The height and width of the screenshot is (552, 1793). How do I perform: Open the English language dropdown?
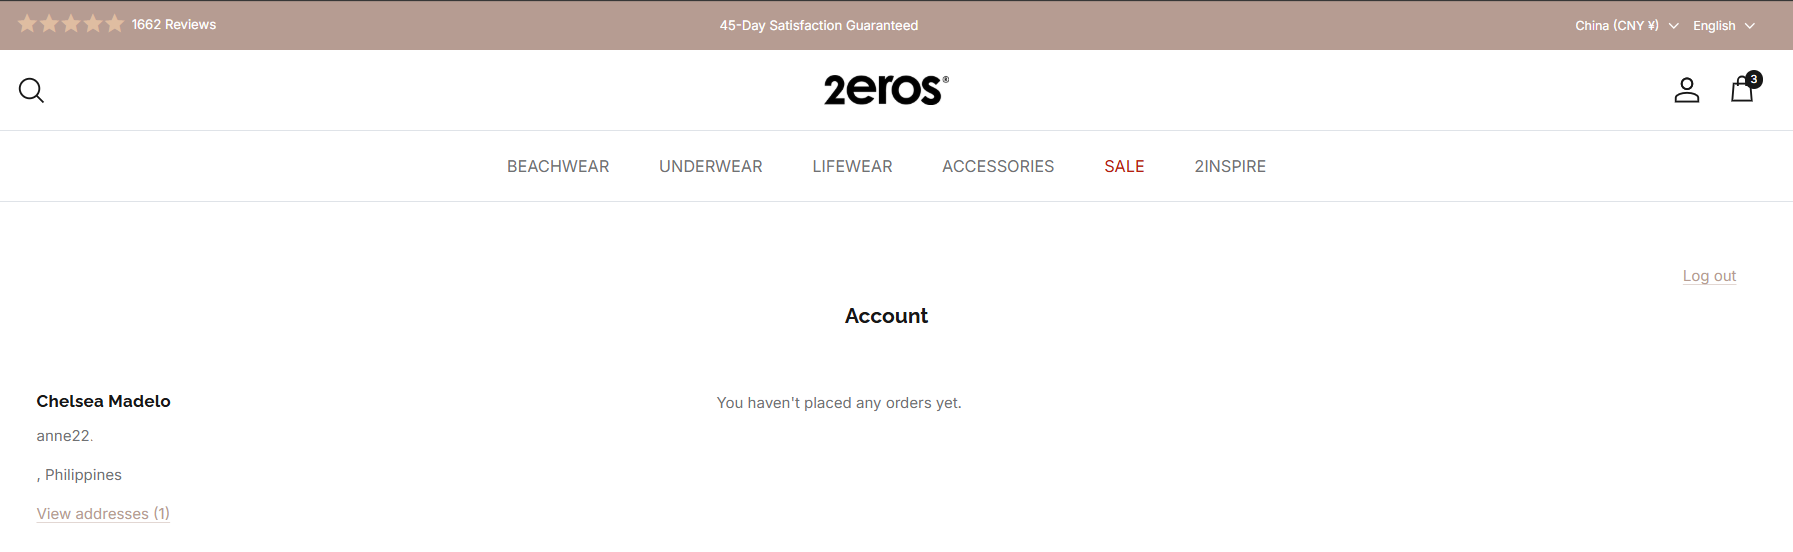1723,26
